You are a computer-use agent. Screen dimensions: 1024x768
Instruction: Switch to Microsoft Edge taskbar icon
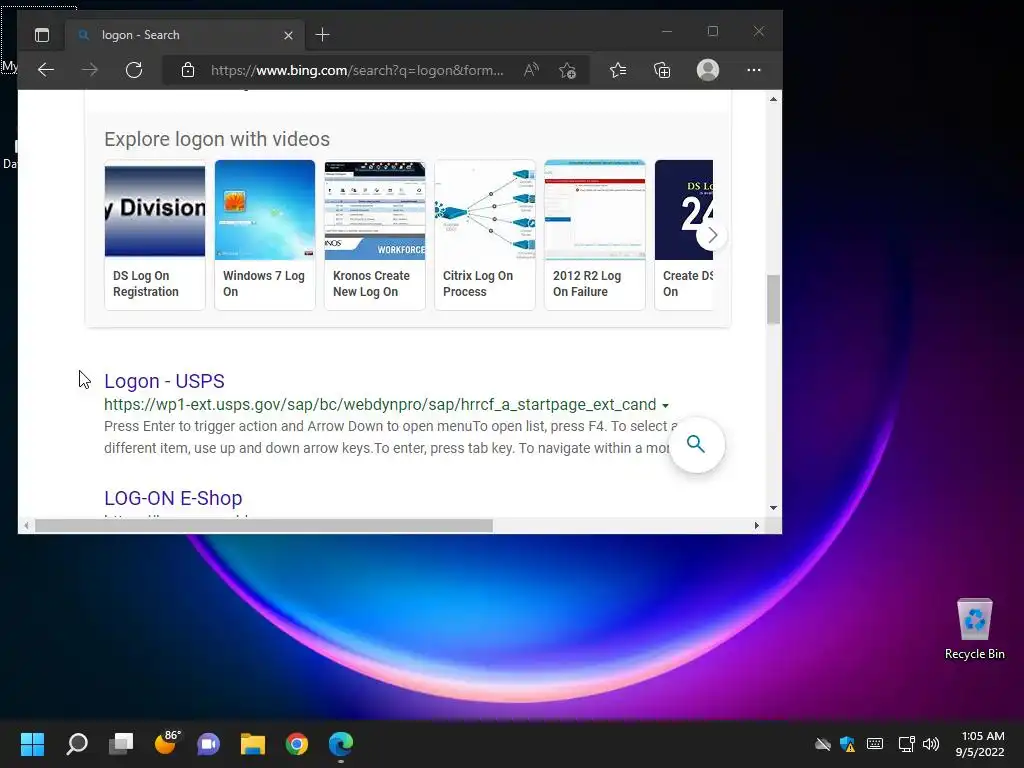click(x=341, y=744)
